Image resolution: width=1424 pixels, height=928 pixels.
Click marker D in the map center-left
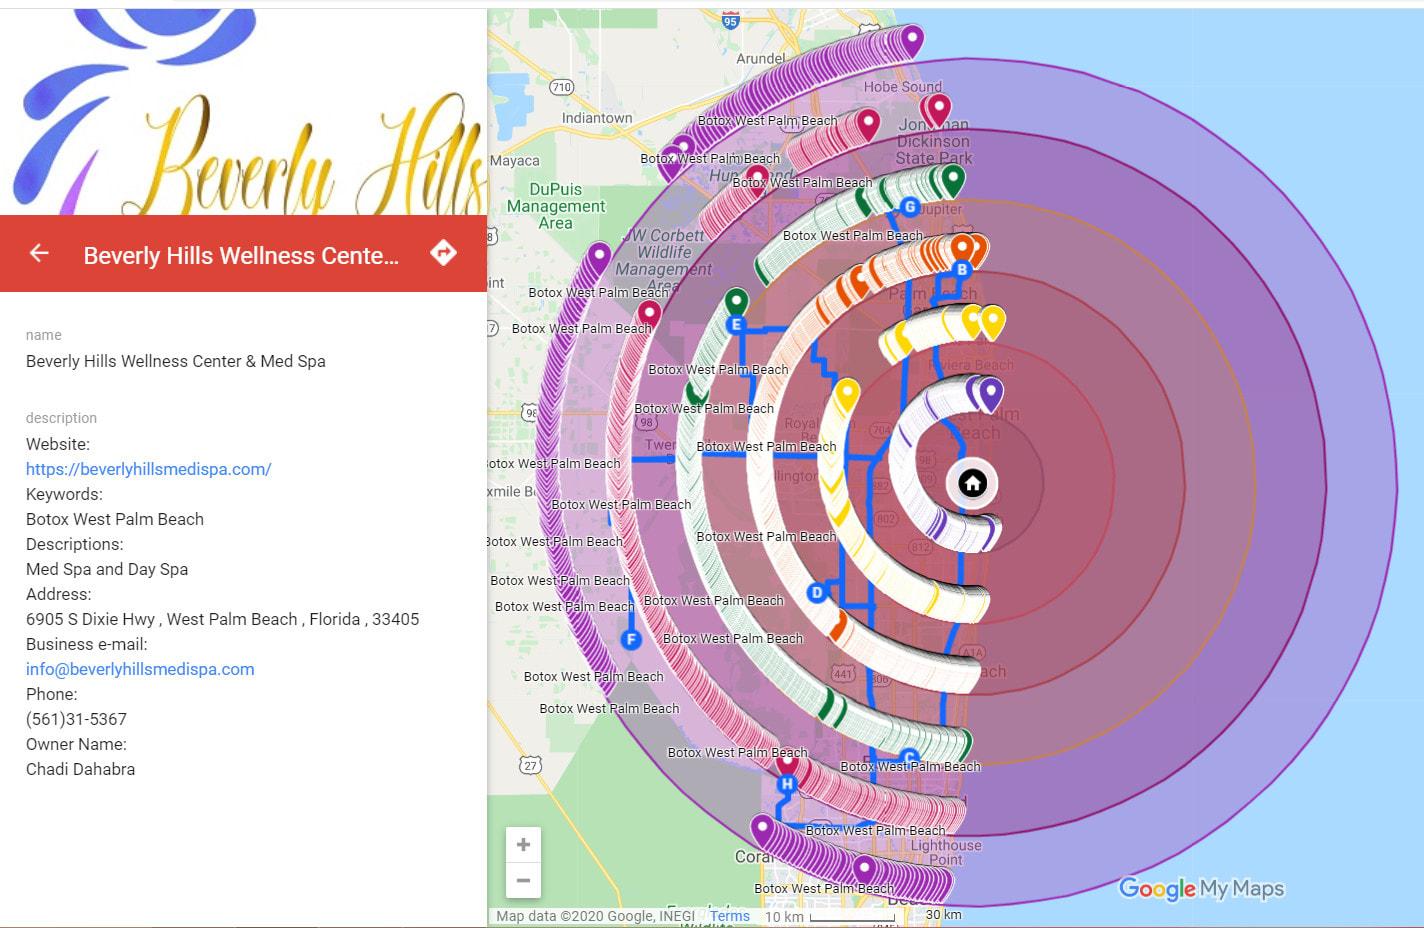click(x=818, y=592)
